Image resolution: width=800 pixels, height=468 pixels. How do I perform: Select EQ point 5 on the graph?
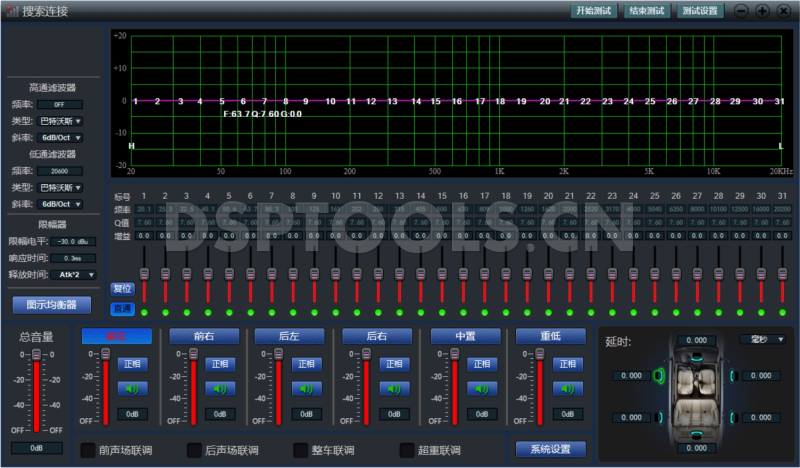point(222,101)
